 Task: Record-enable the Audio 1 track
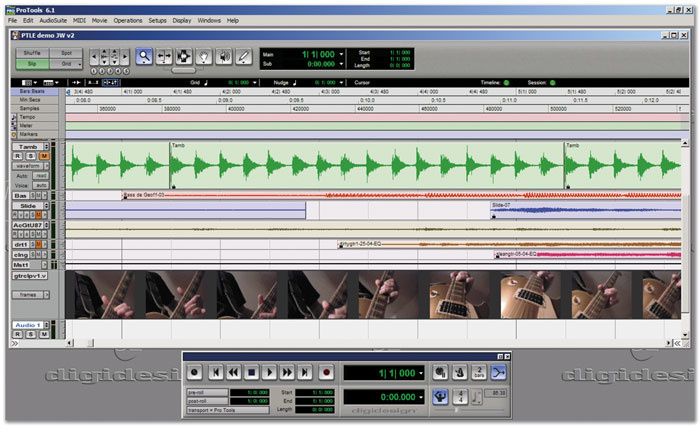18,335
